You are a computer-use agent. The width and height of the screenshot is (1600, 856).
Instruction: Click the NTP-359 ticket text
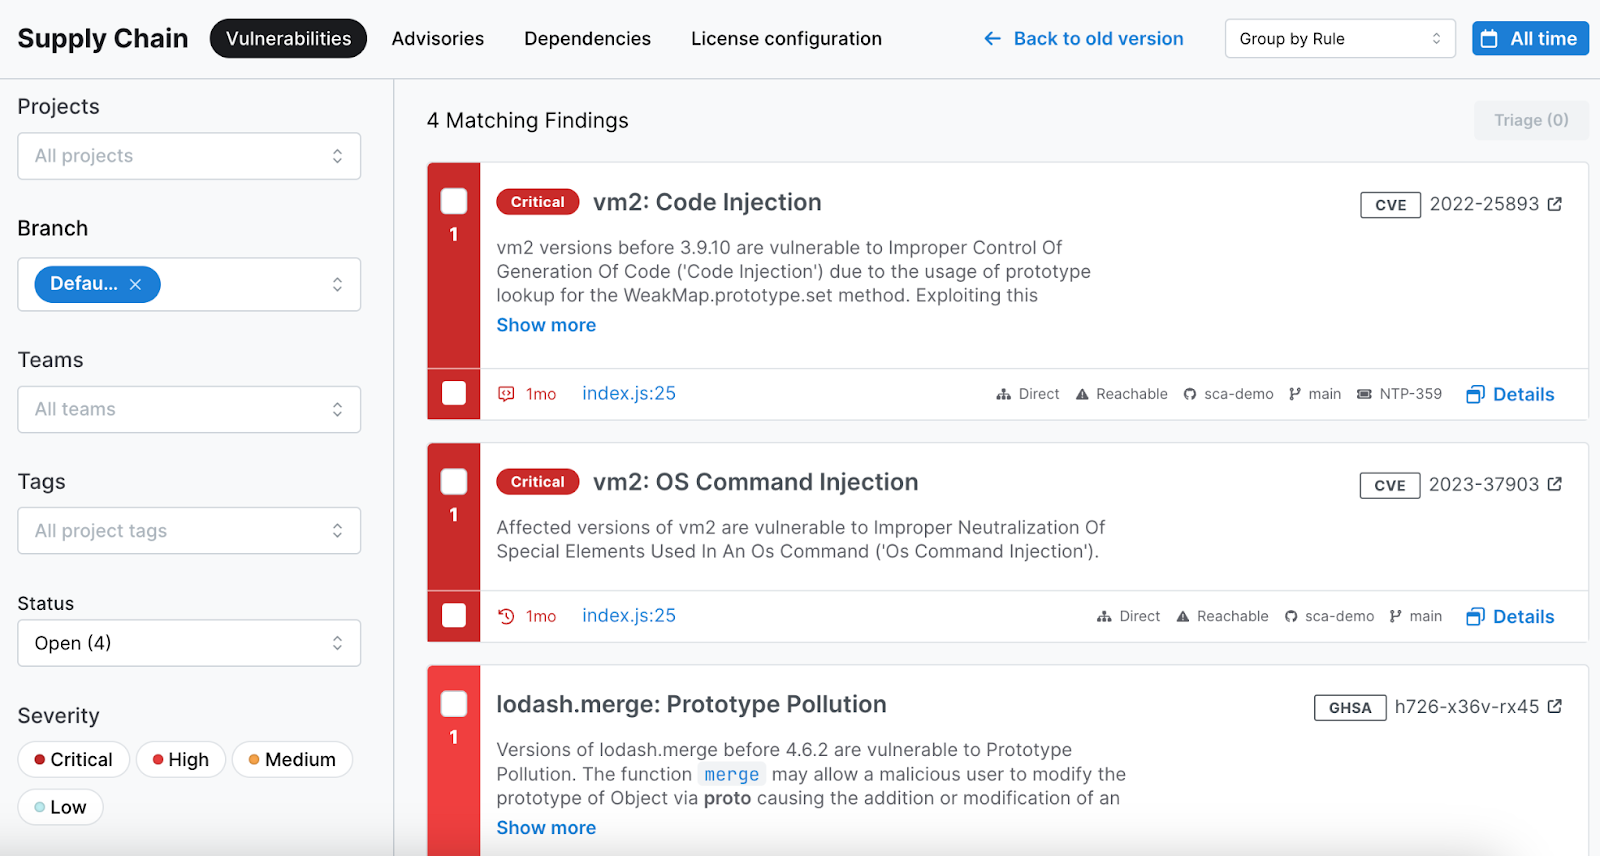point(1410,394)
